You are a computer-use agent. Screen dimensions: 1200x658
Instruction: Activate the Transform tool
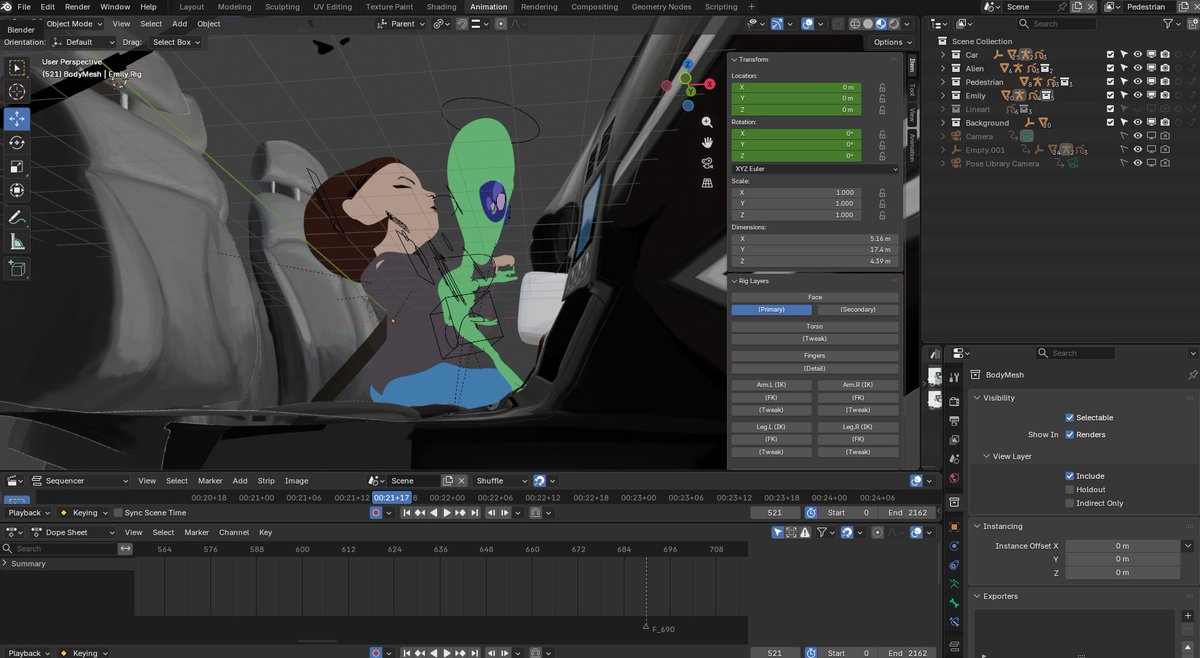17,190
